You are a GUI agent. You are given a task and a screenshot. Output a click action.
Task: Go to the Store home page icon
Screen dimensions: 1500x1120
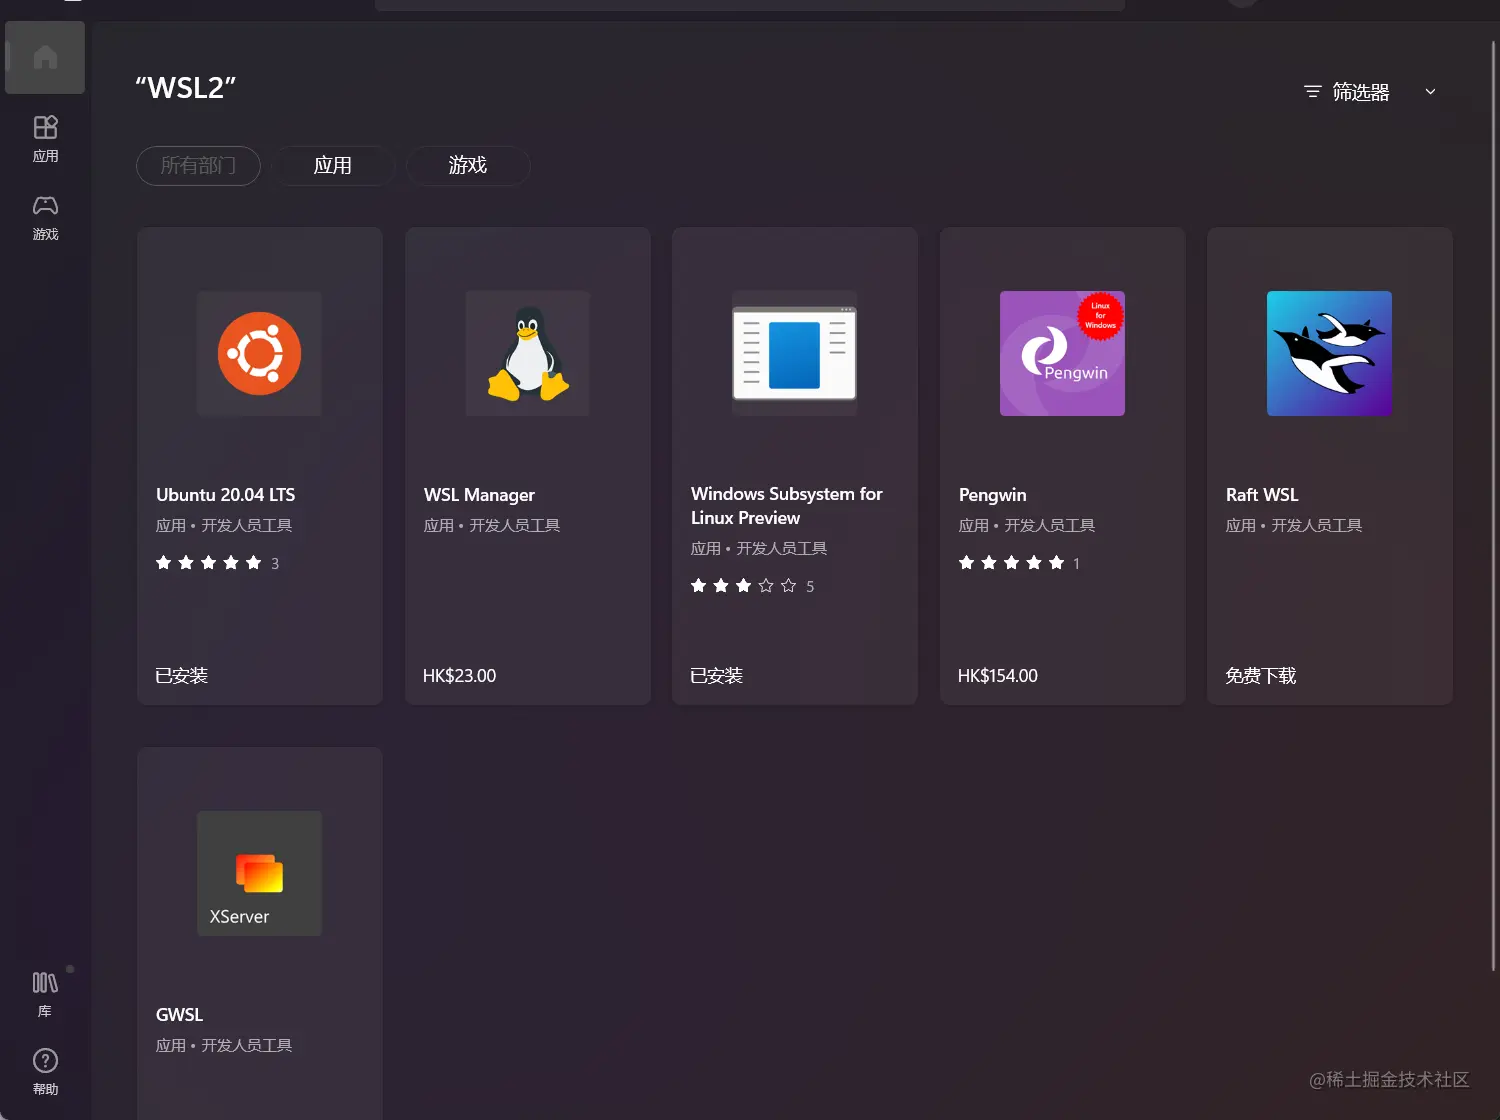pos(45,57)
